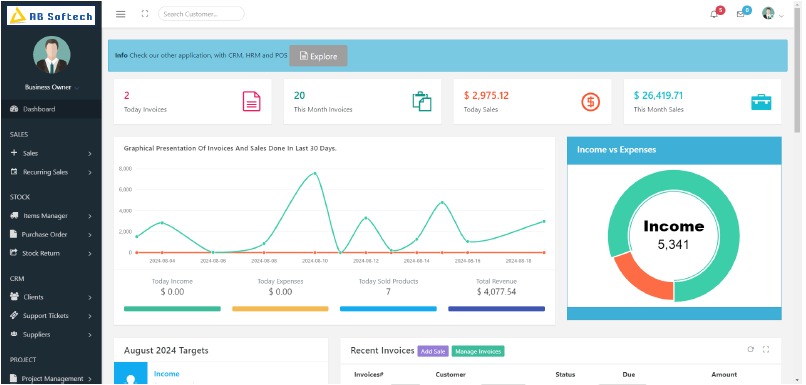The height and width of the screenshot is (385, 806).
Task: Open the Income link in August Targets
Action: point(167,374)
